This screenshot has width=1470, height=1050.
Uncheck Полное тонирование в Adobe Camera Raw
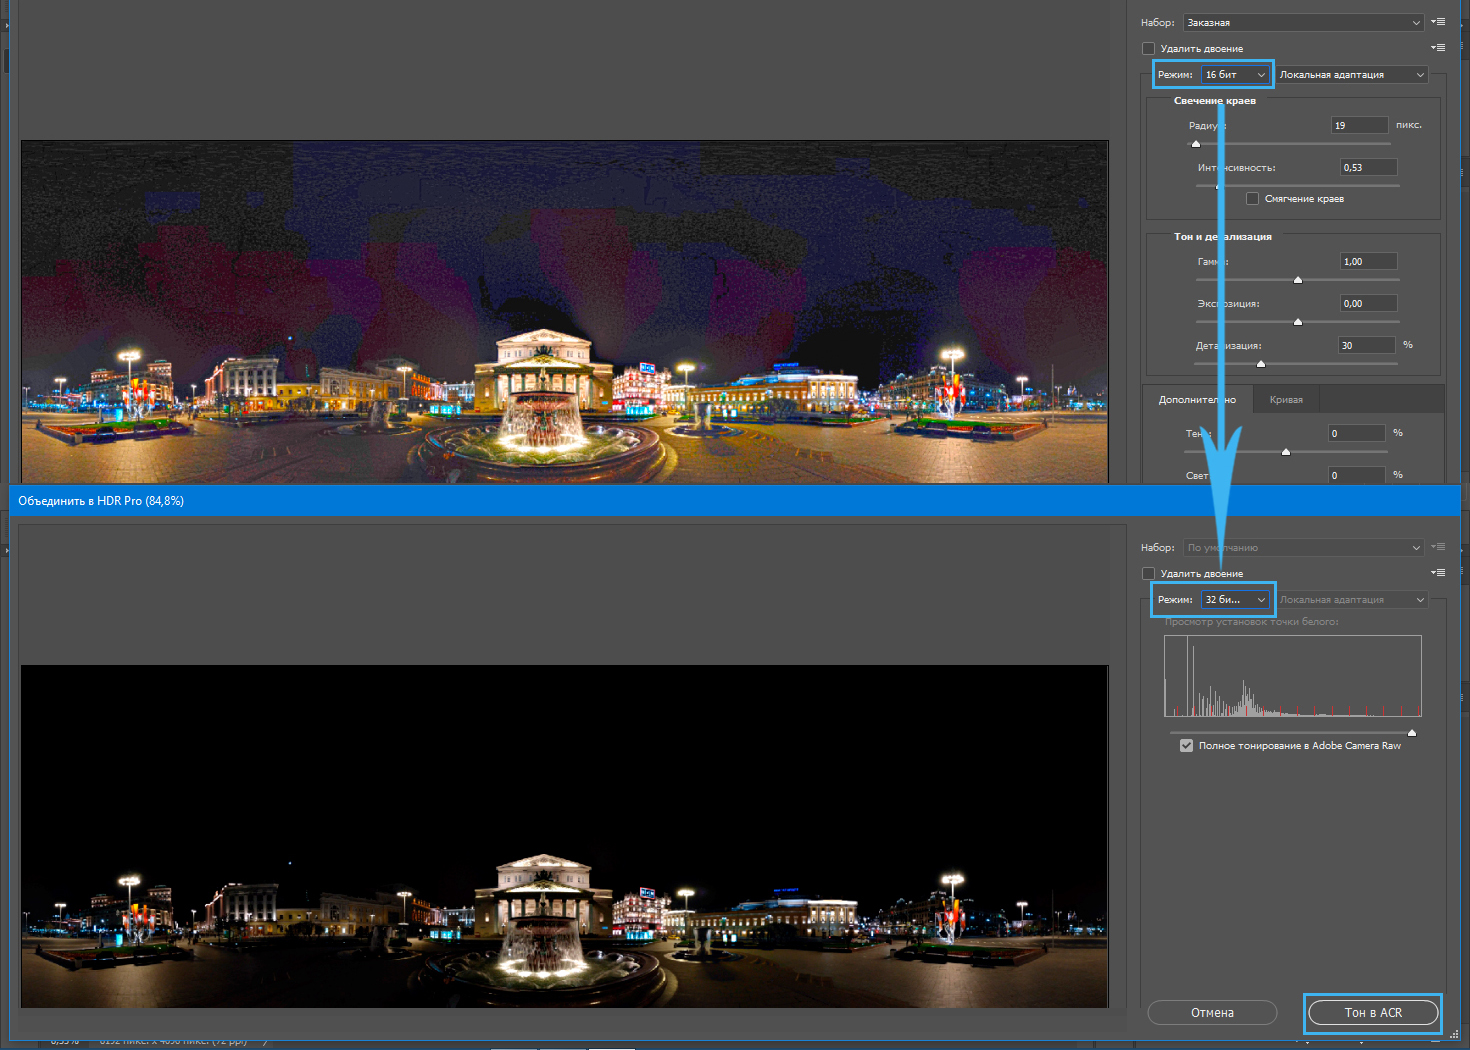[x=1186, y=746]
